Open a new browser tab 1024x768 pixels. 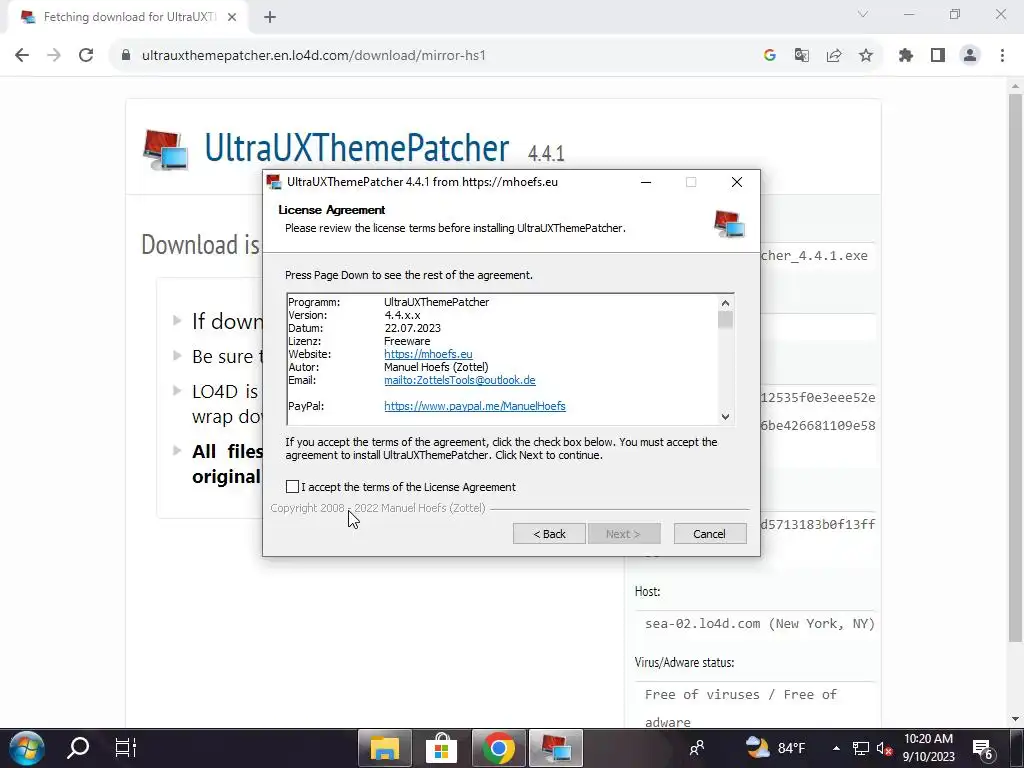(270, 17)
